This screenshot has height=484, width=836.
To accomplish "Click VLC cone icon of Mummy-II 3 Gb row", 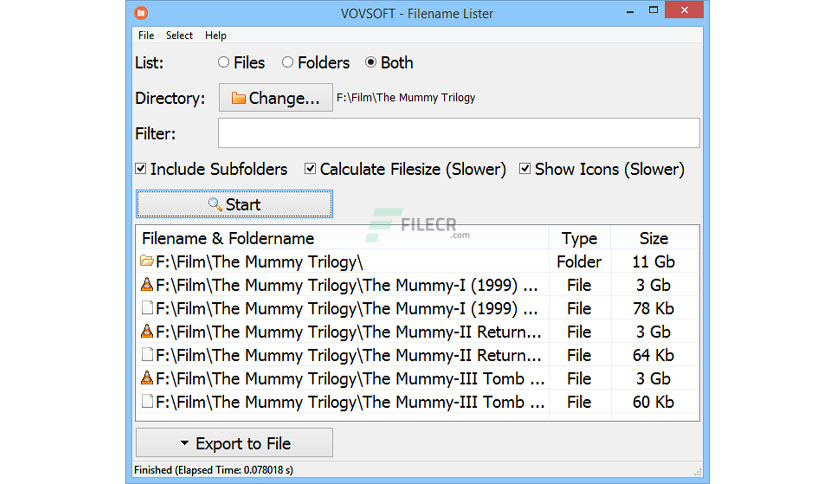I will (x=147, y=331).
